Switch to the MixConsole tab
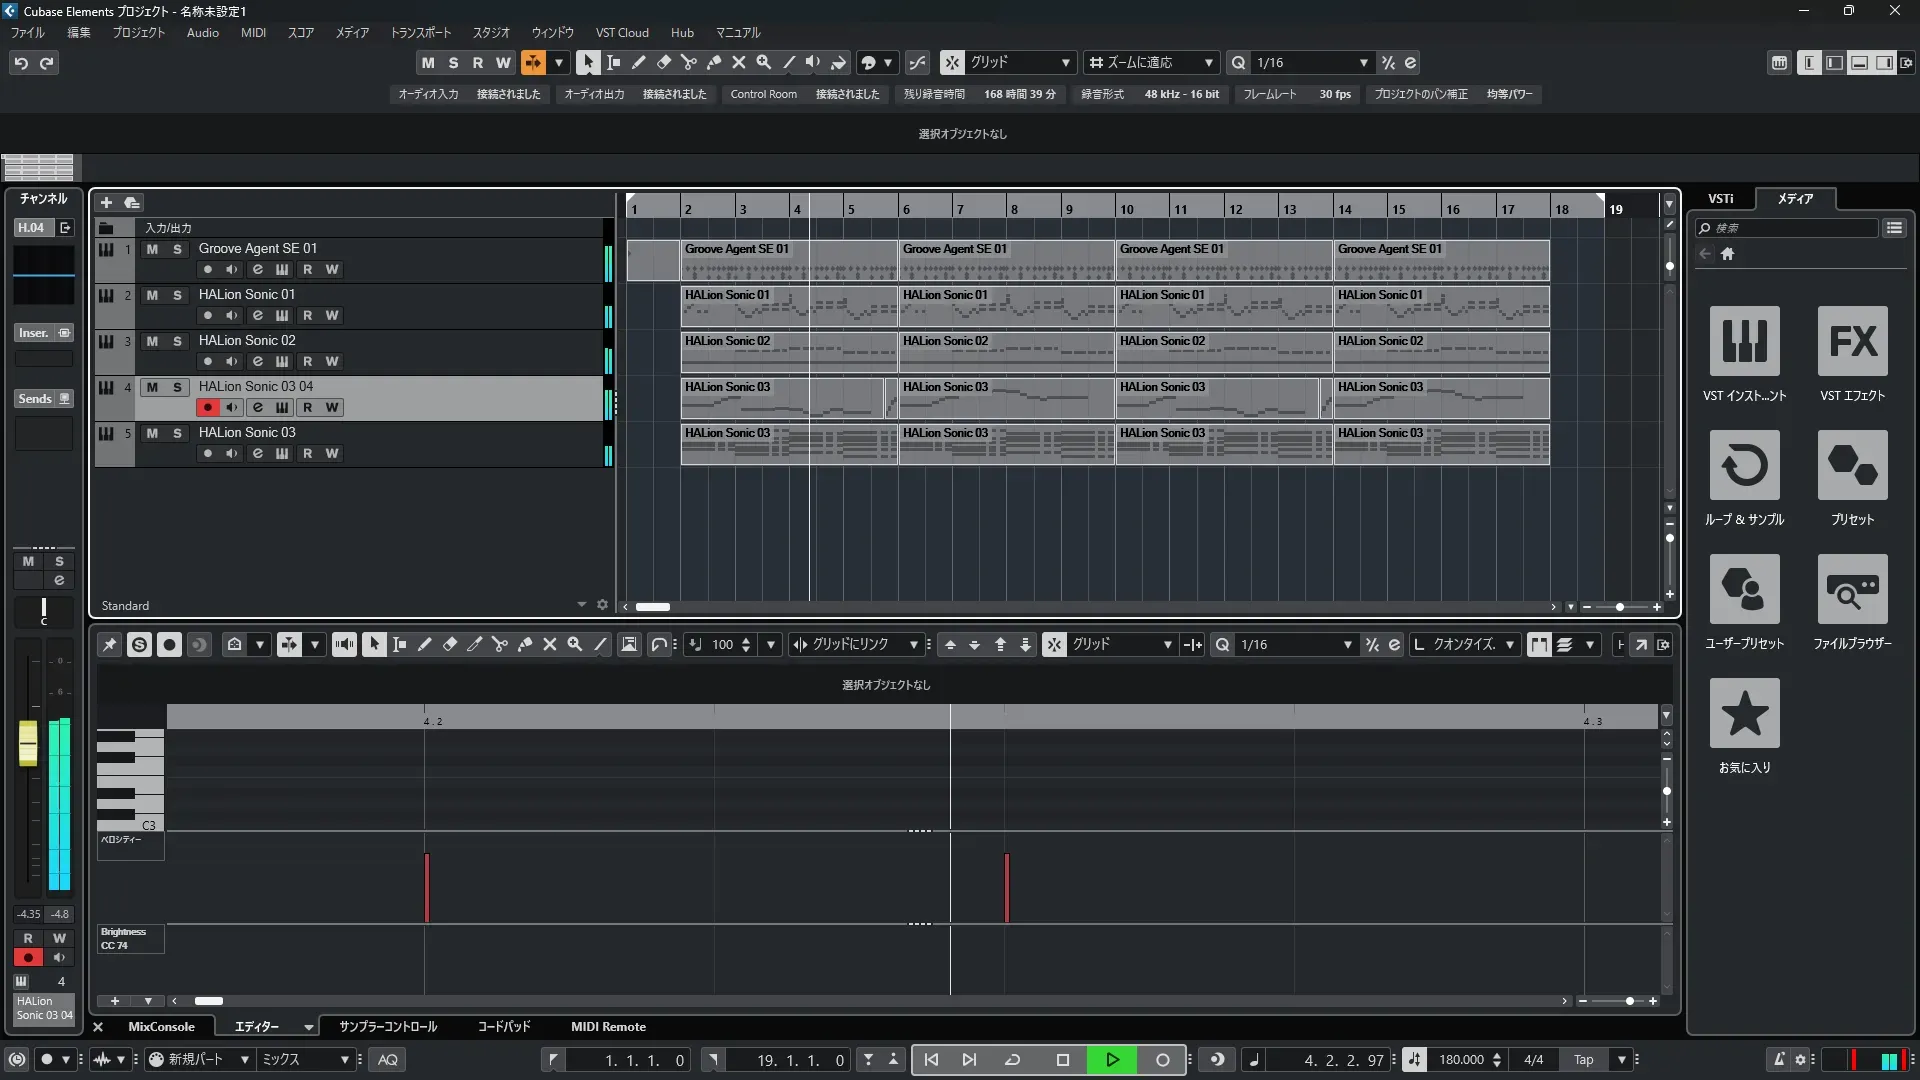Image resolution: width=1920 pixels, height=1080 pixels. (161, 1026)
